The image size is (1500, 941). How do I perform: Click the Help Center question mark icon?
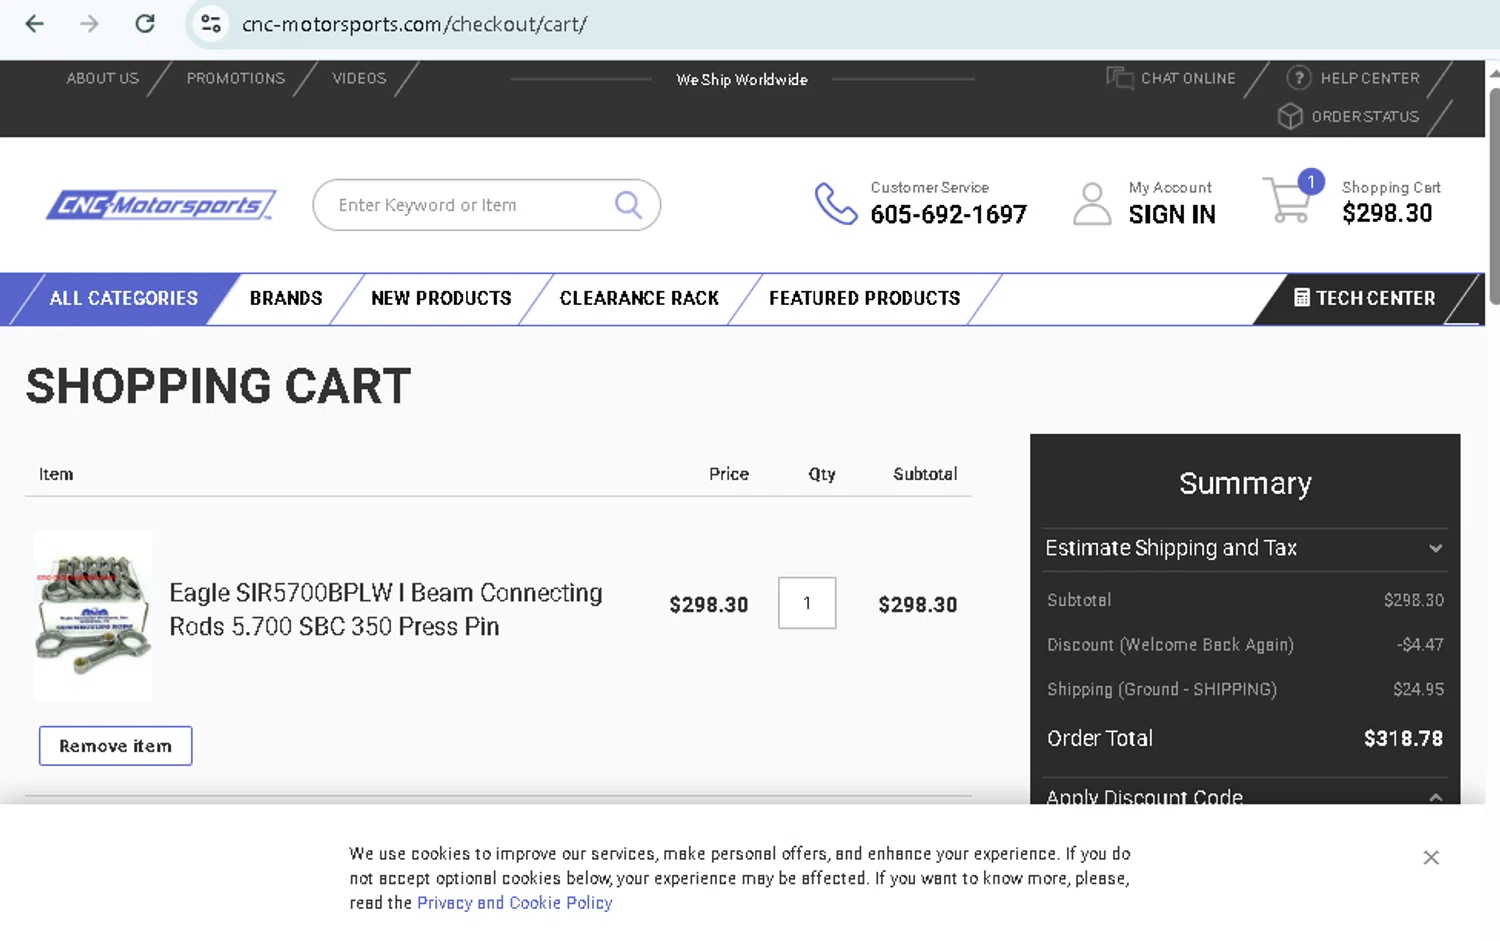pos(1298,77)
